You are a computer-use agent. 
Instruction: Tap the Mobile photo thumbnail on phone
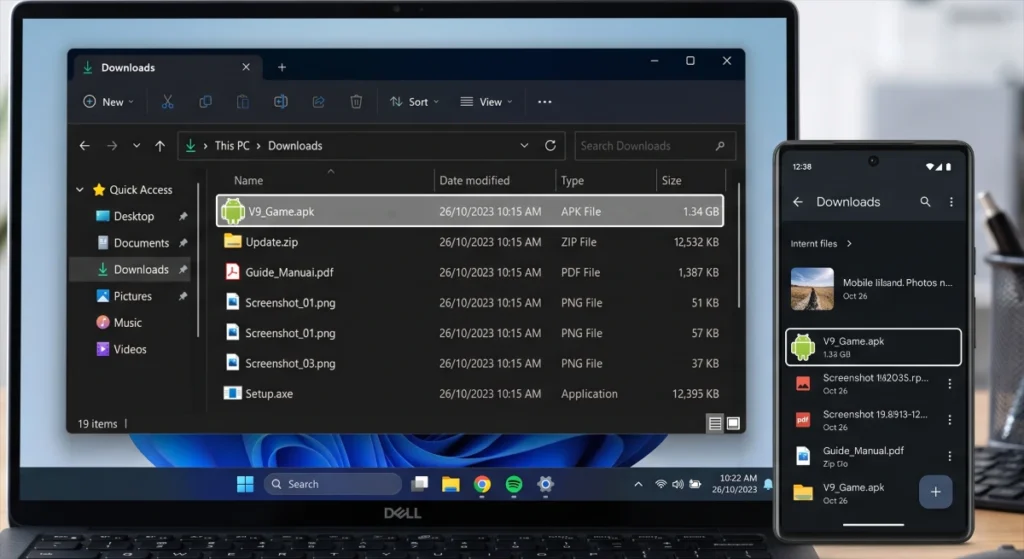pyautogui.click(x=812, y=289)
